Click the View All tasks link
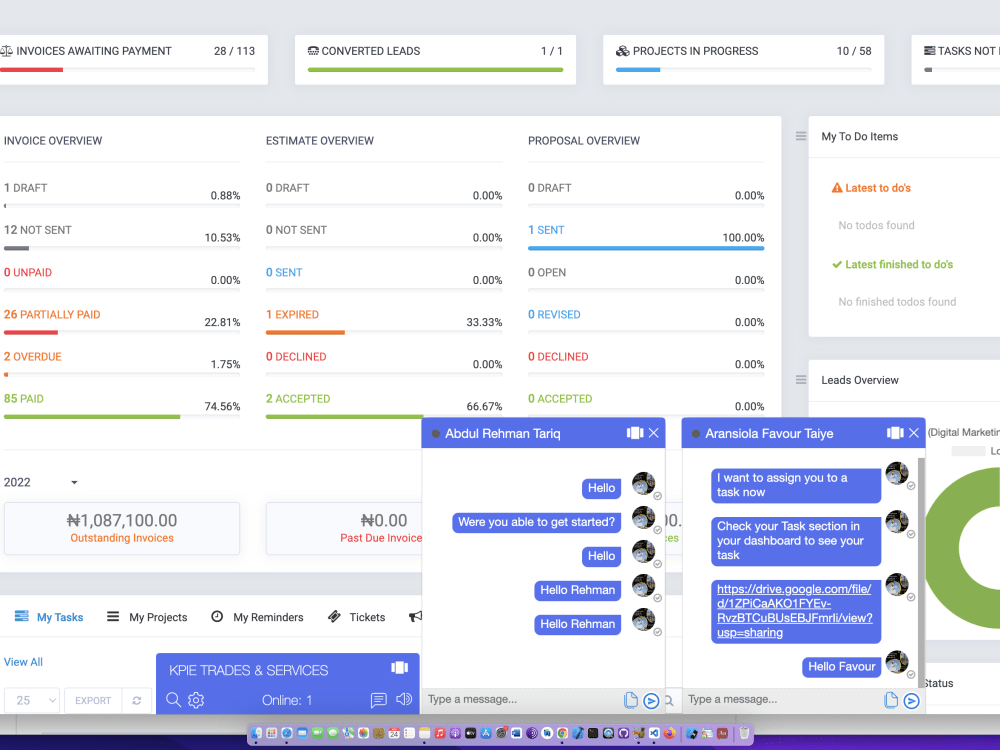 (23, 662)
